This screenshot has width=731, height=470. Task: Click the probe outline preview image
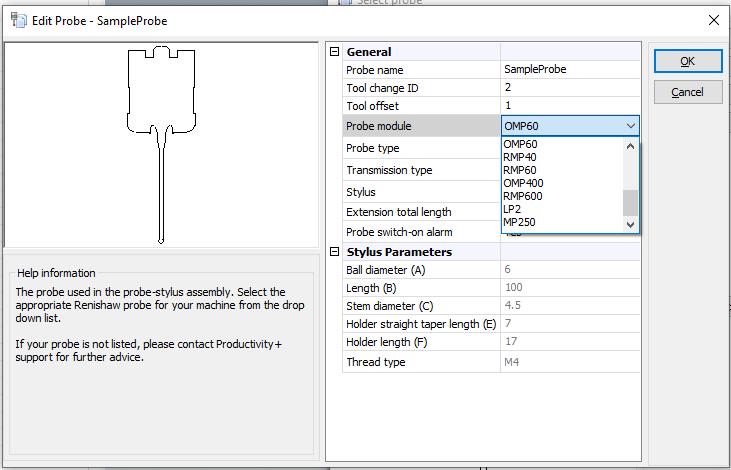pos(161,145)
